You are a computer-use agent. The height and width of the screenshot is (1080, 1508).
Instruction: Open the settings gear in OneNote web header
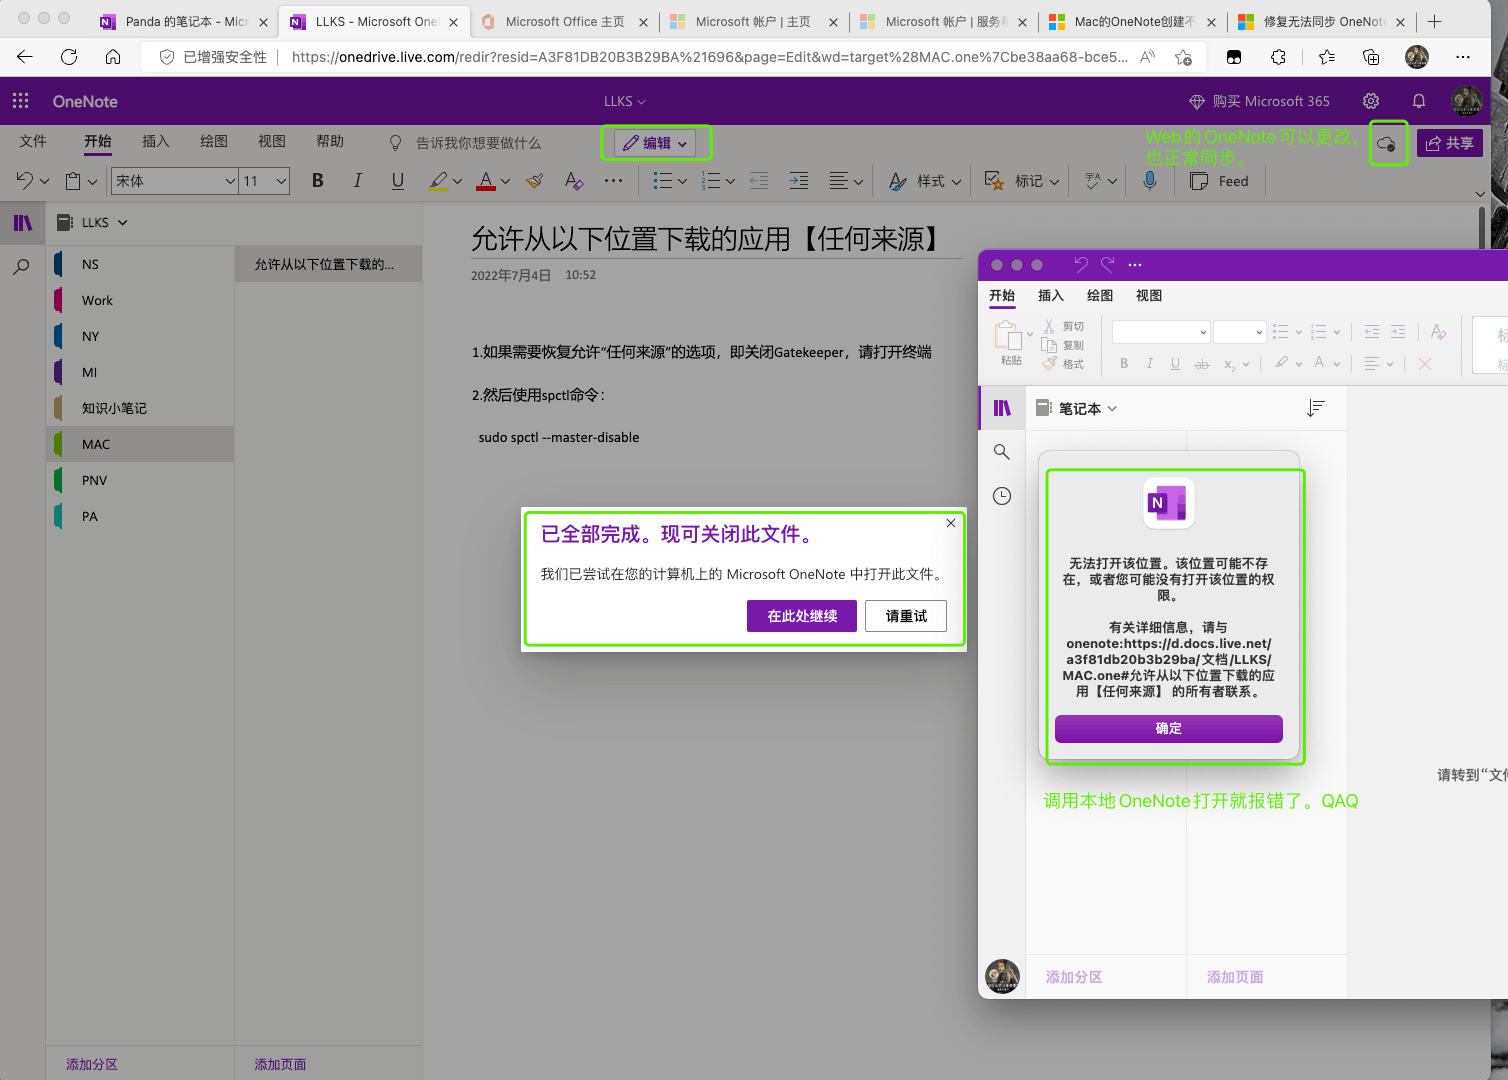click(1371, 101)
